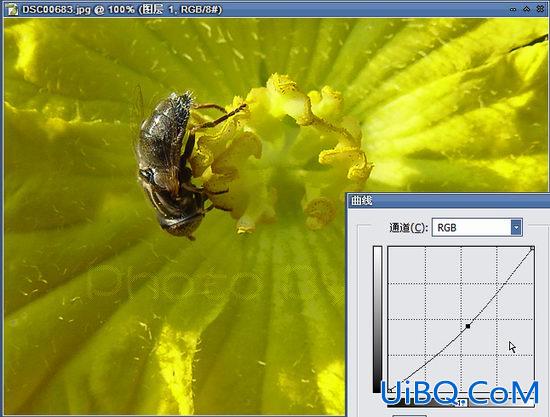Maximize the DSC00683.jpg document window
This screenshot has height=417, width=550.
526,9
